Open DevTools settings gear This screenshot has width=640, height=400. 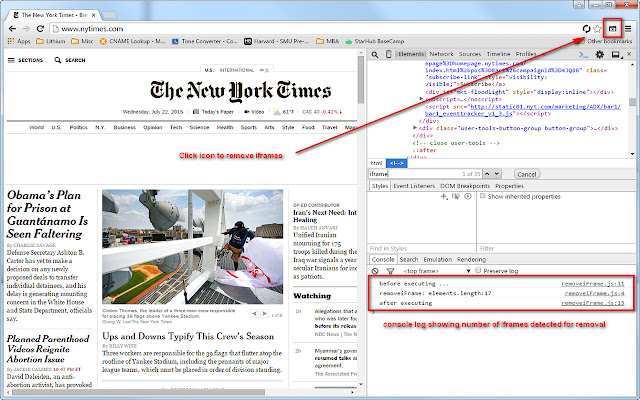click(600, 54)
